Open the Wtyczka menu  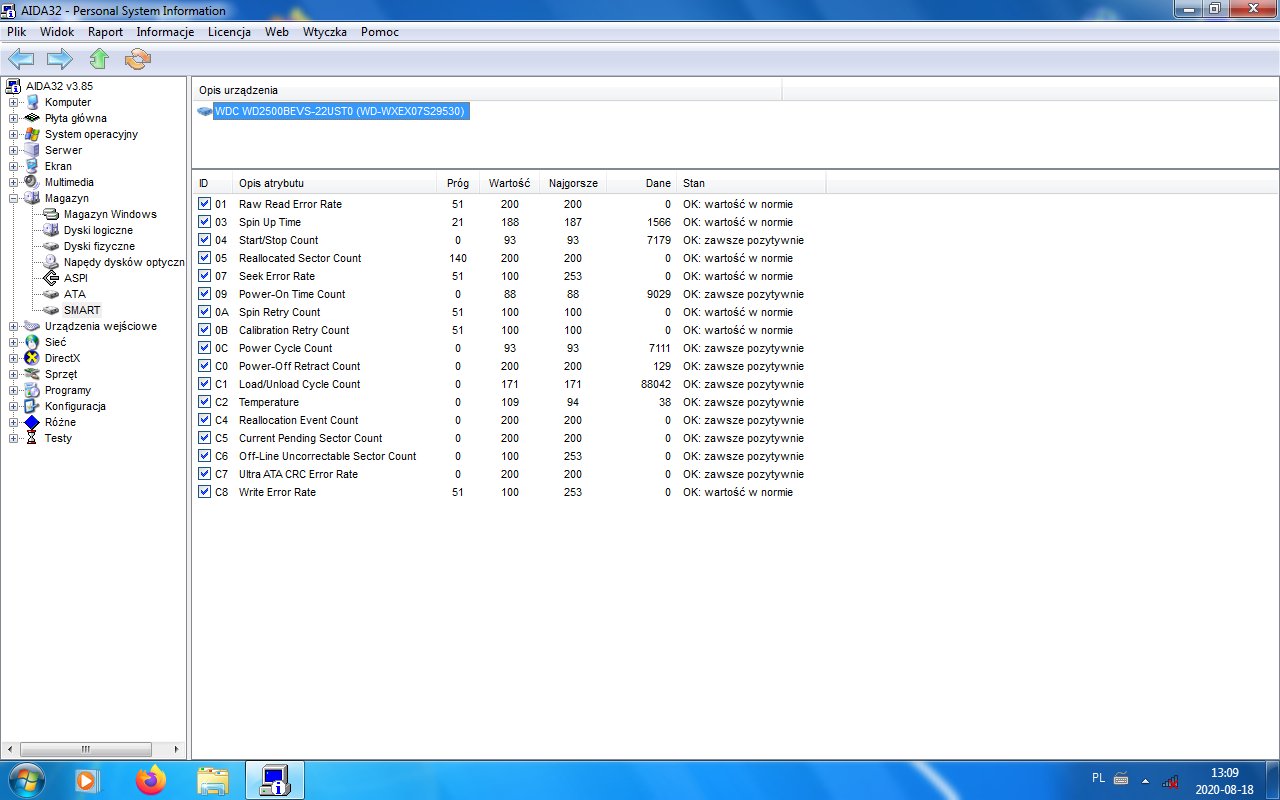(x=325, y=32)
